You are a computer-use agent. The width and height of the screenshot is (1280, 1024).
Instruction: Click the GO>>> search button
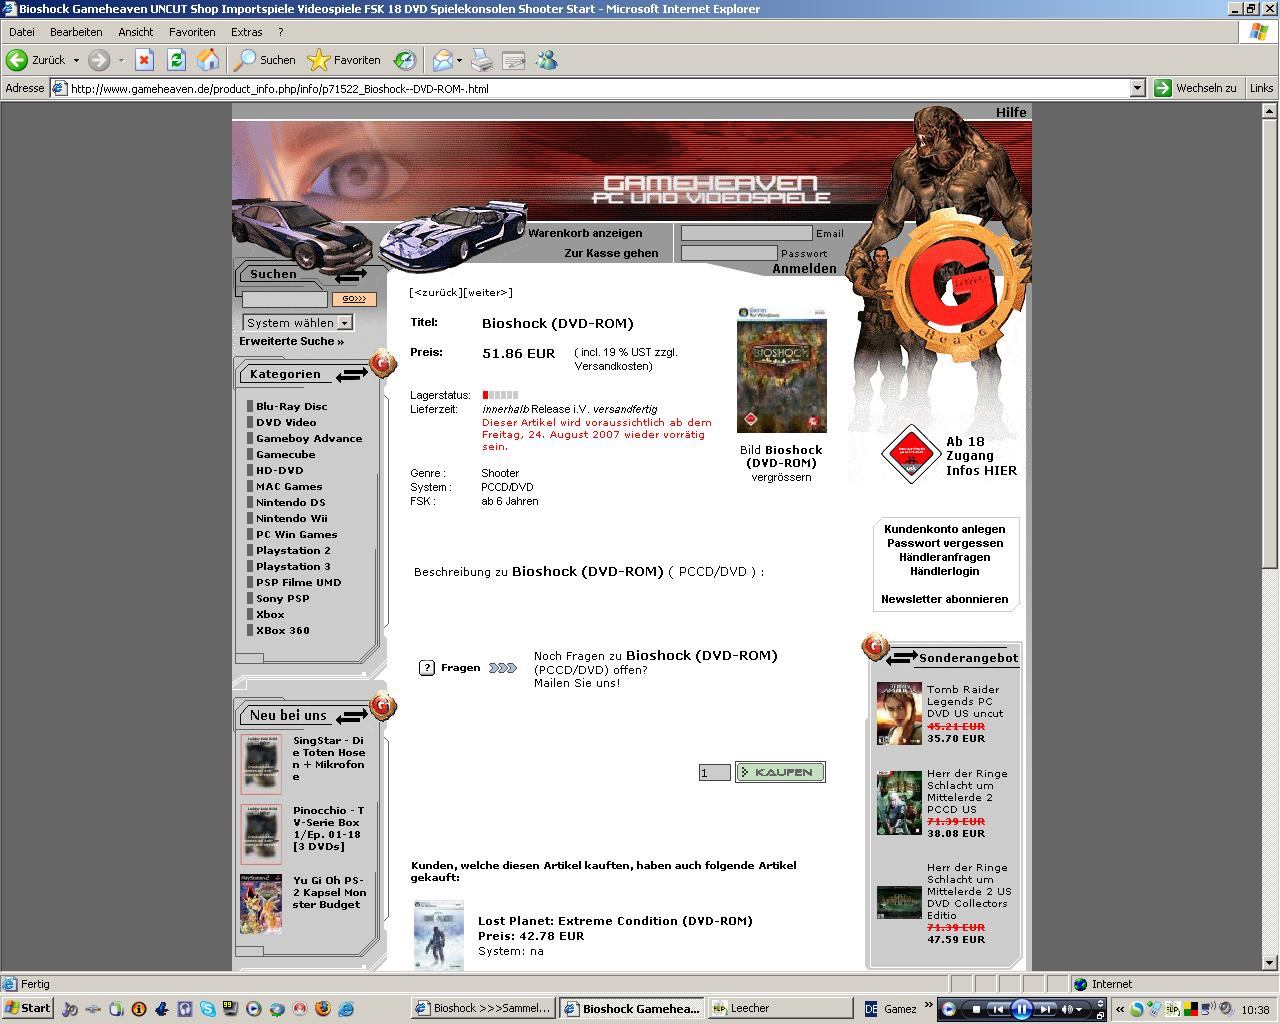[x=354, y=299]
